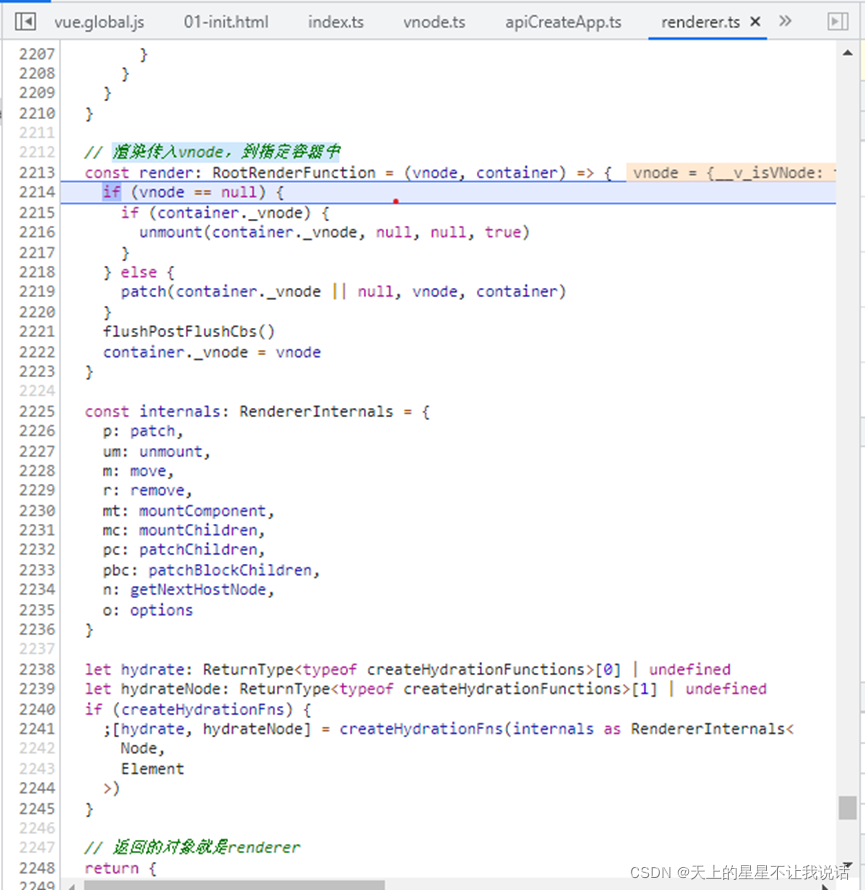Switch to the vue.global.js tab

[x=99, y=22]
